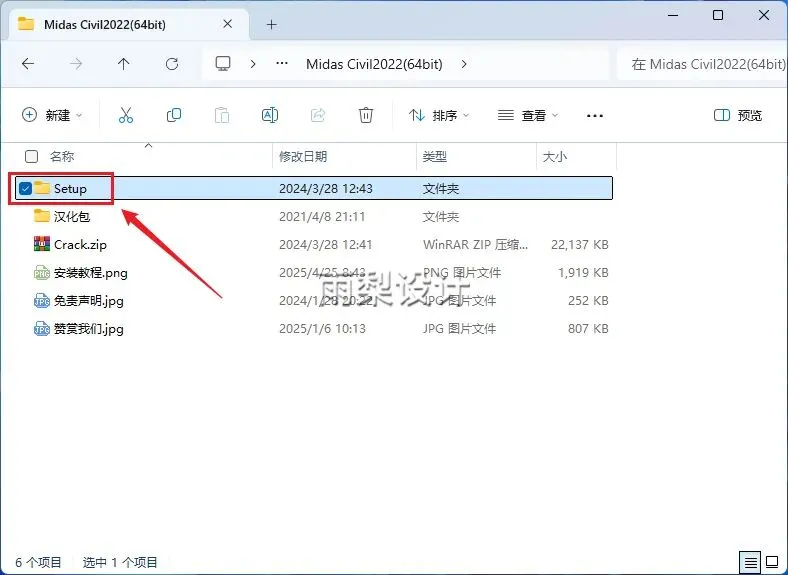Minimize the Explorer window
Viewport: 788px width, 575px height.
coord(672,16)
